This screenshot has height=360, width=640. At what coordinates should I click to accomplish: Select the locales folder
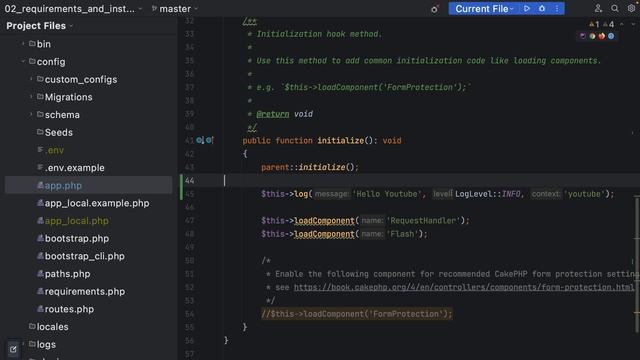click(x=53, y=327)
